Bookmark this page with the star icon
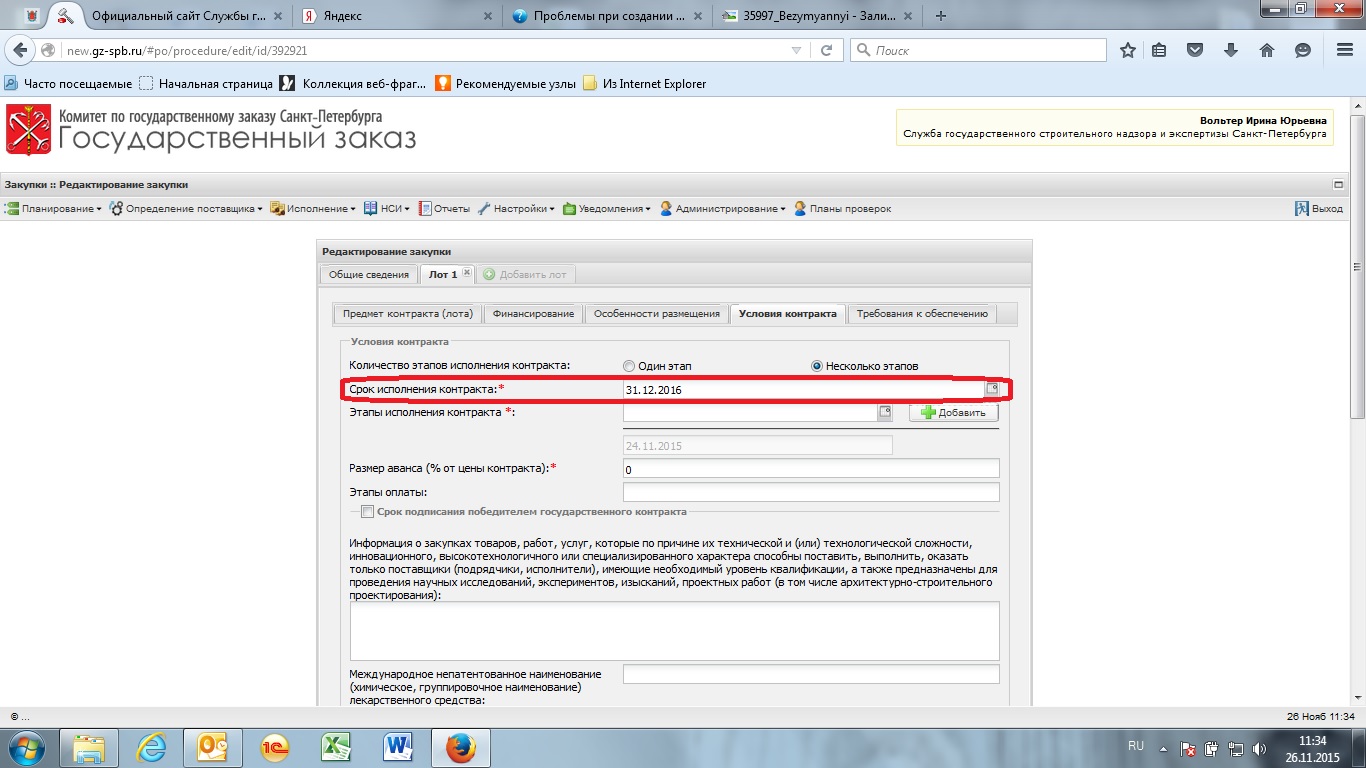Screen dimensions: 1366x768 (x=1128, y=50)
